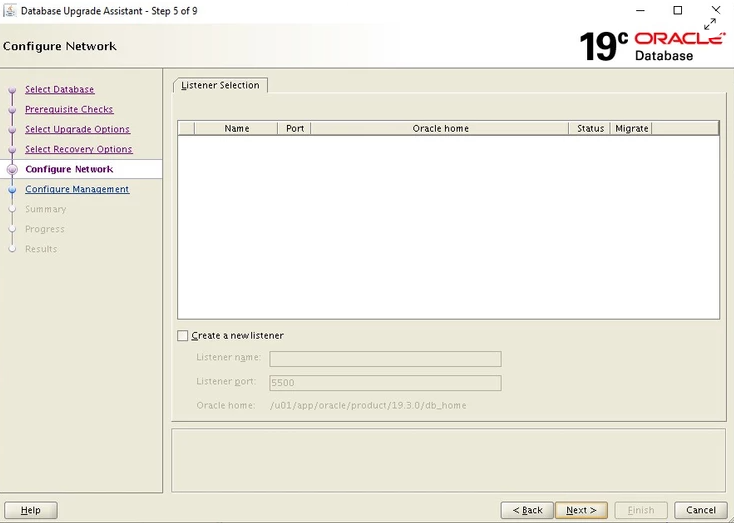The image size is (734, 526).
Task: Select the Configure Network step
Action: coord(69,169)
